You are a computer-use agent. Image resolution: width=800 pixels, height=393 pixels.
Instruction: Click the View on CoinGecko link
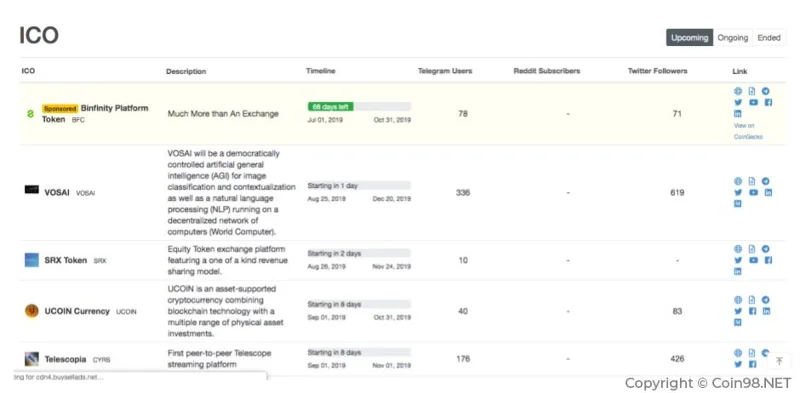coord(748,131)
